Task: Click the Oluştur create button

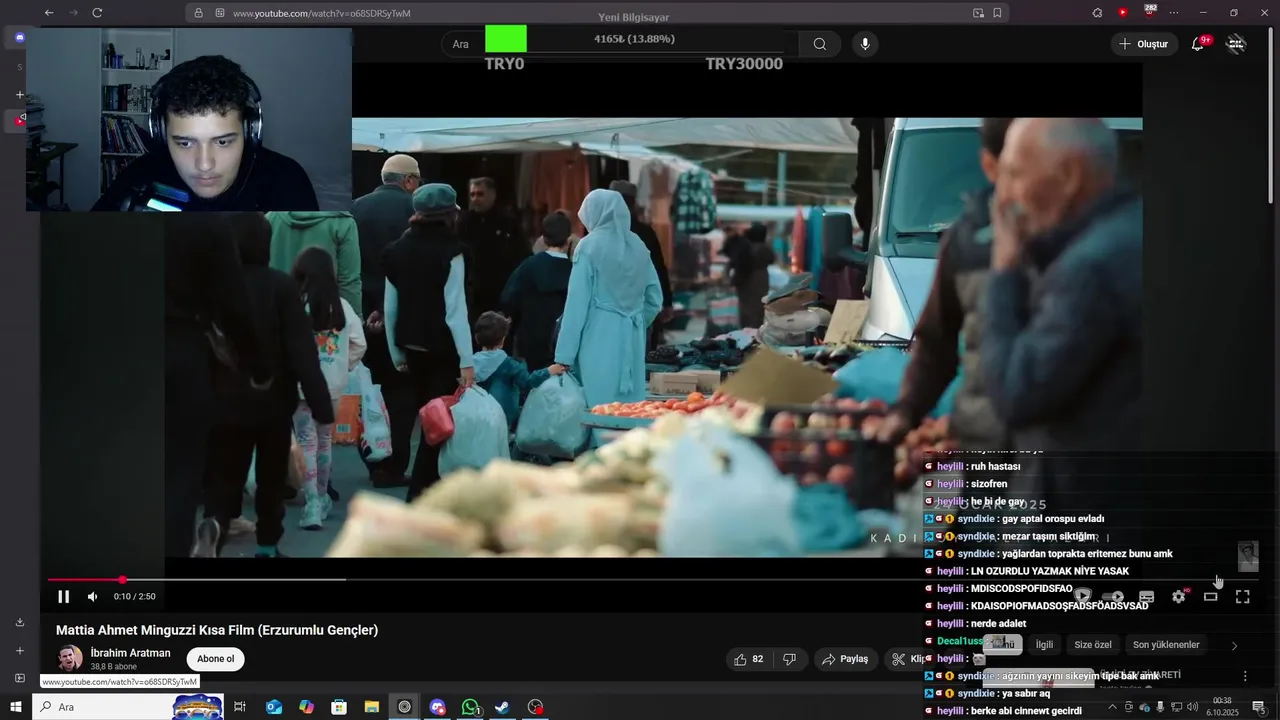Action: click(1143, 44)
